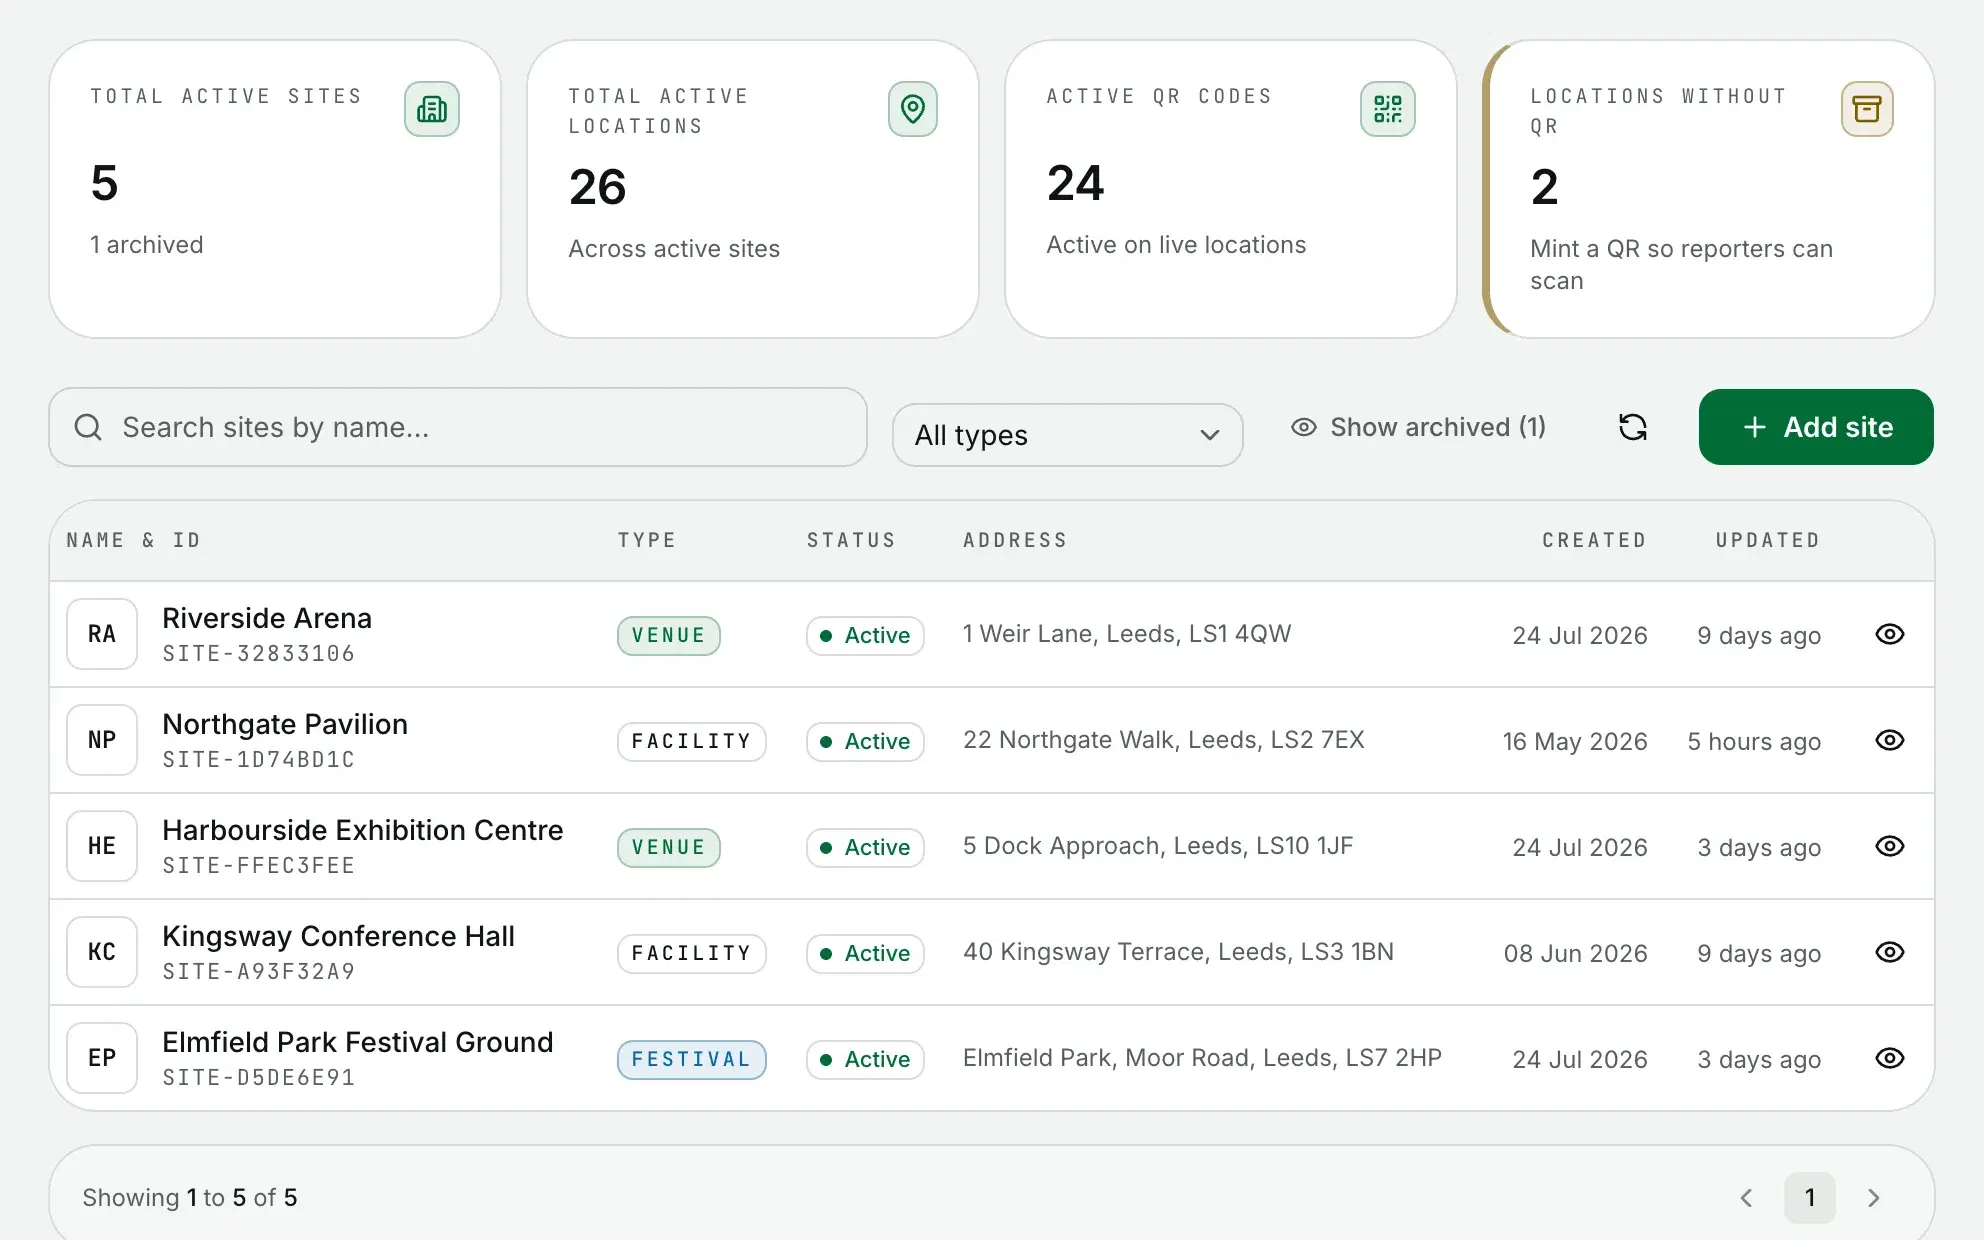1984x1240 pixels.
Task: Click site ID SITE-32833106
Action: tap(259, 654)
